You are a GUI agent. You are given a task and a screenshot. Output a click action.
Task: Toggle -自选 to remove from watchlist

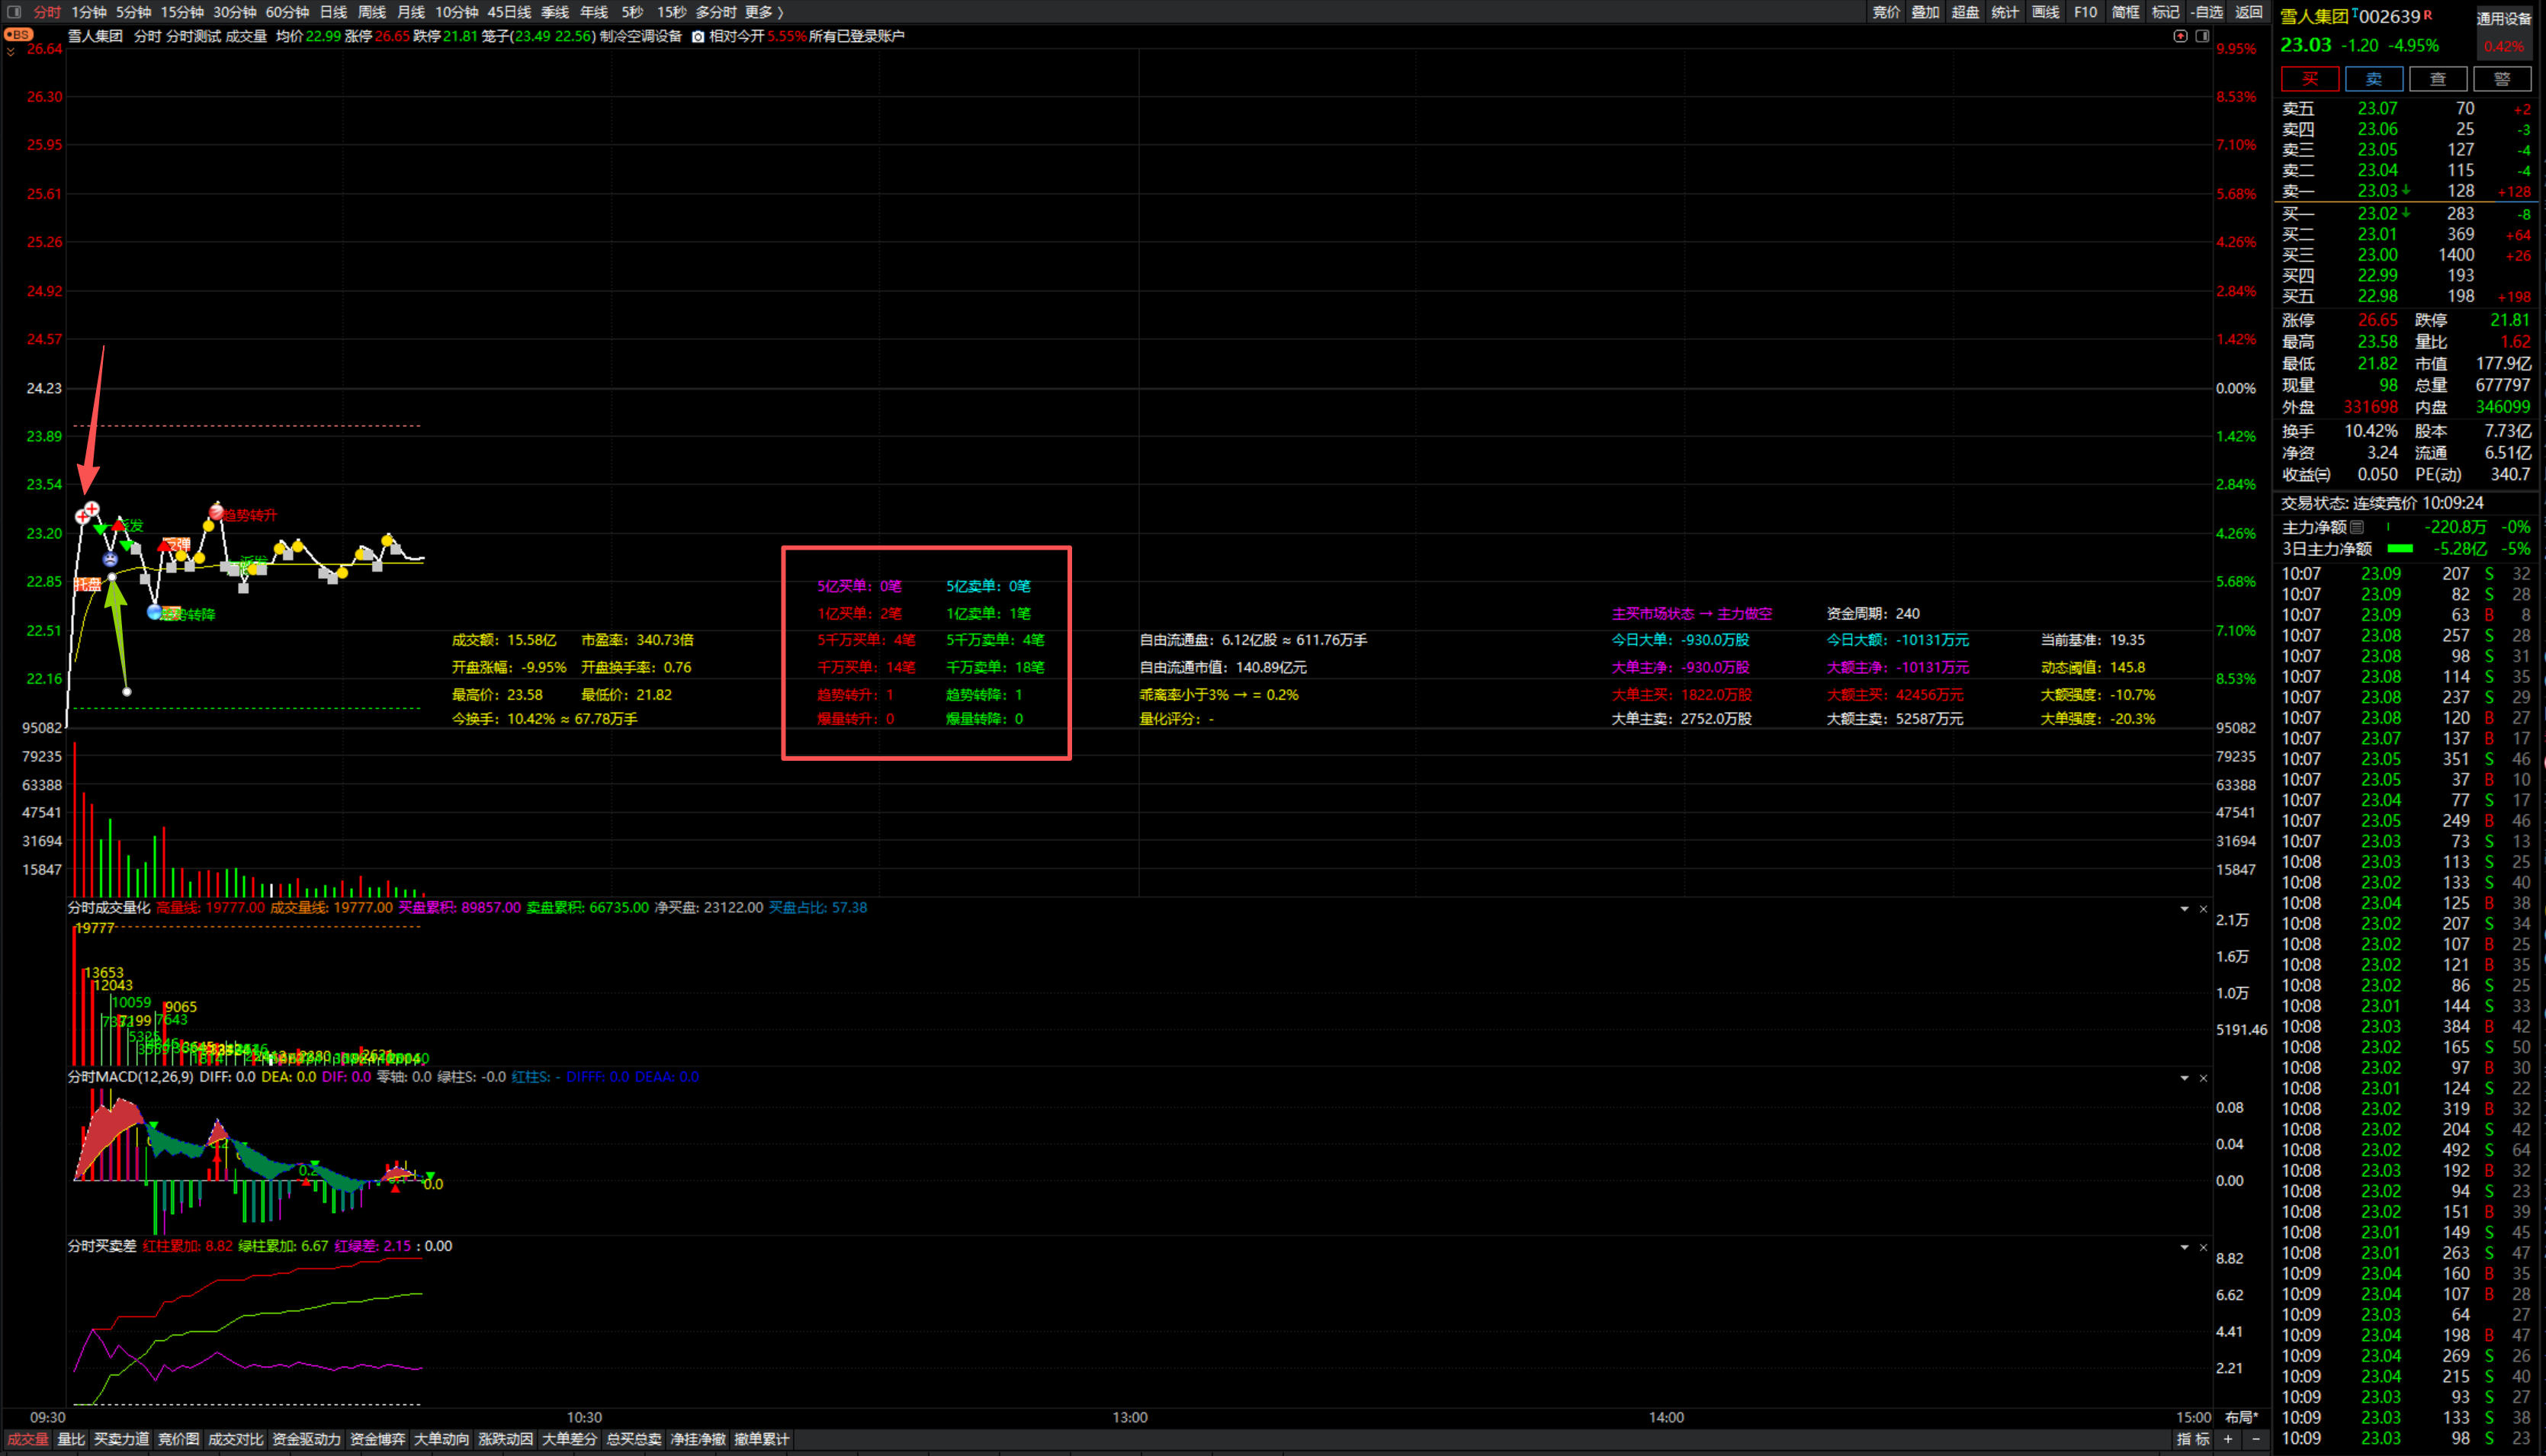pyautogui.click(x=2206, y=12)
